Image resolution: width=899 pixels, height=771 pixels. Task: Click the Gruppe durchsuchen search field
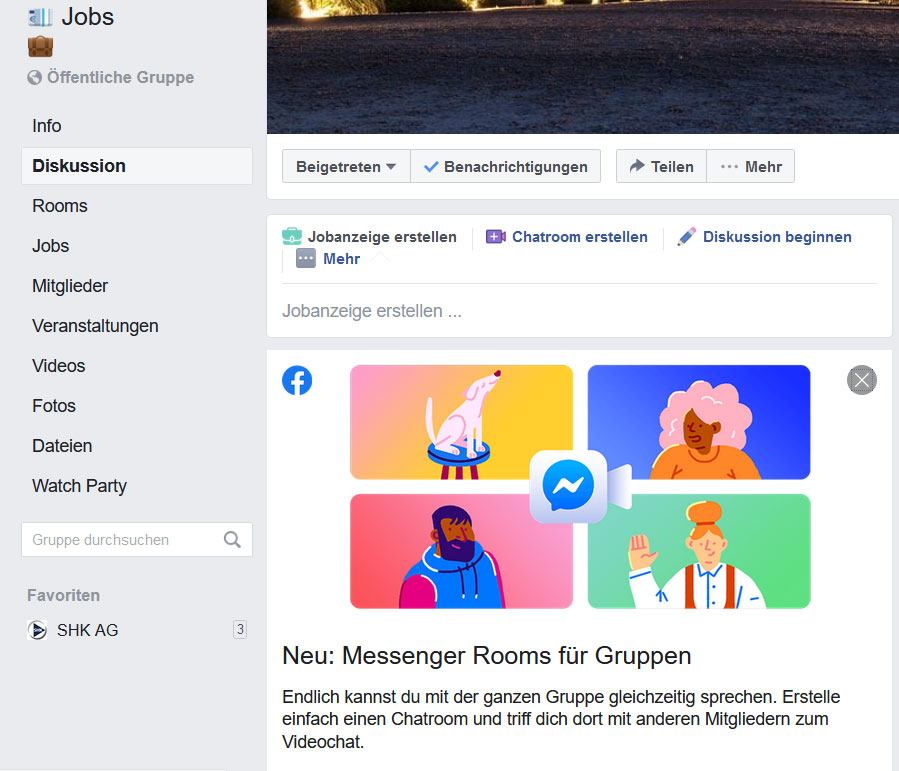click(x=136, y=539)
